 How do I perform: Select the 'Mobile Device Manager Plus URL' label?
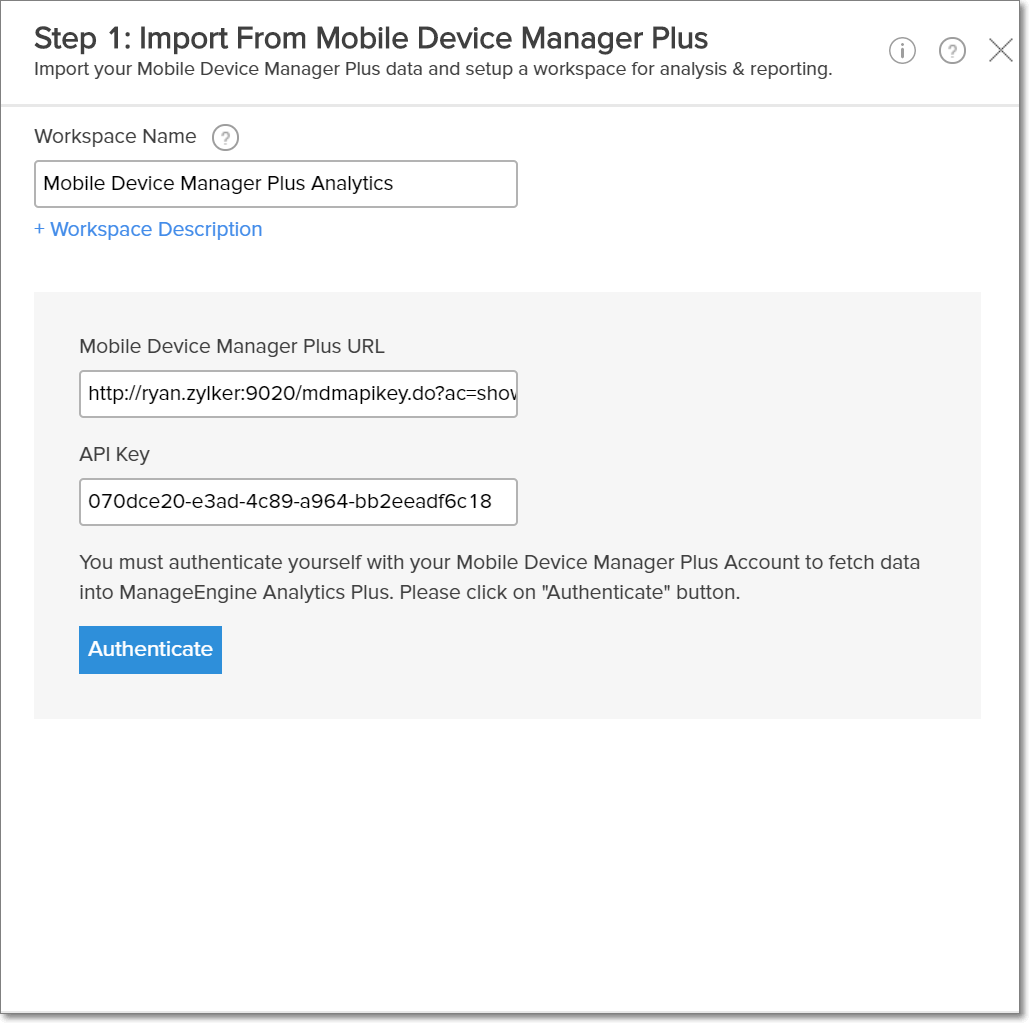tap(232, 346)
